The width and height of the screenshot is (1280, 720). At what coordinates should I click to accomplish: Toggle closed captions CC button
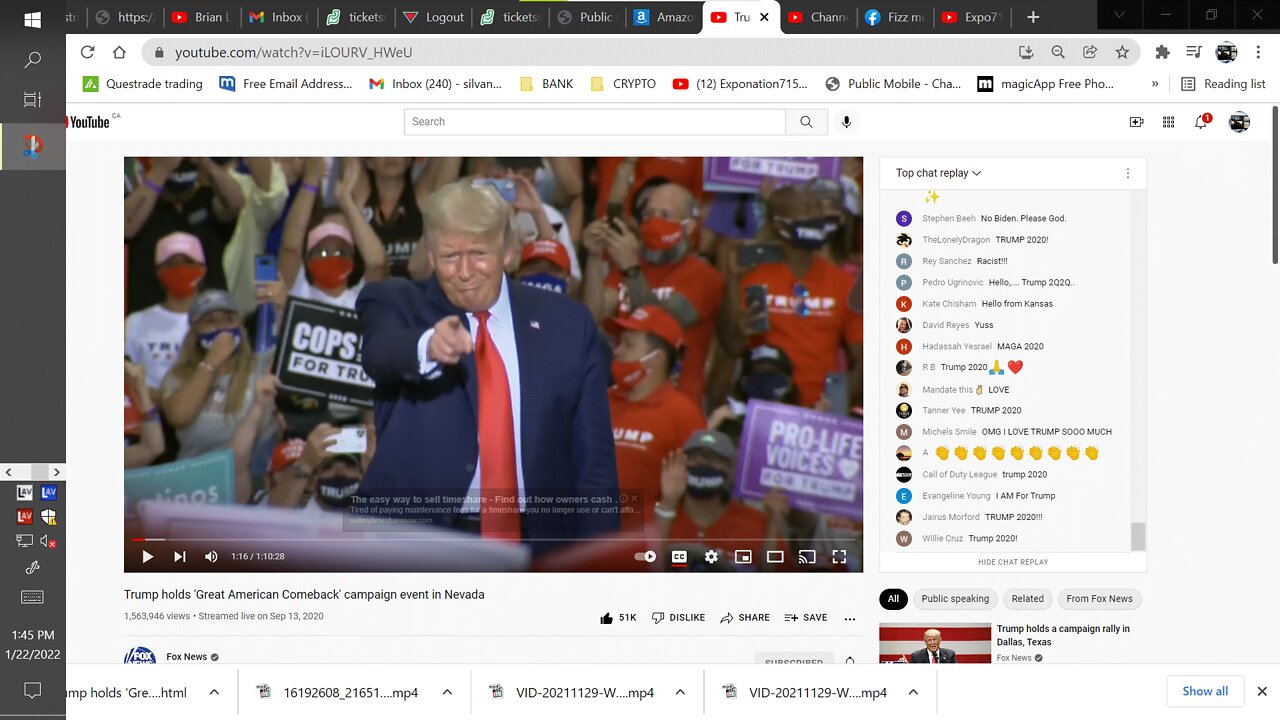pos(679,557)
